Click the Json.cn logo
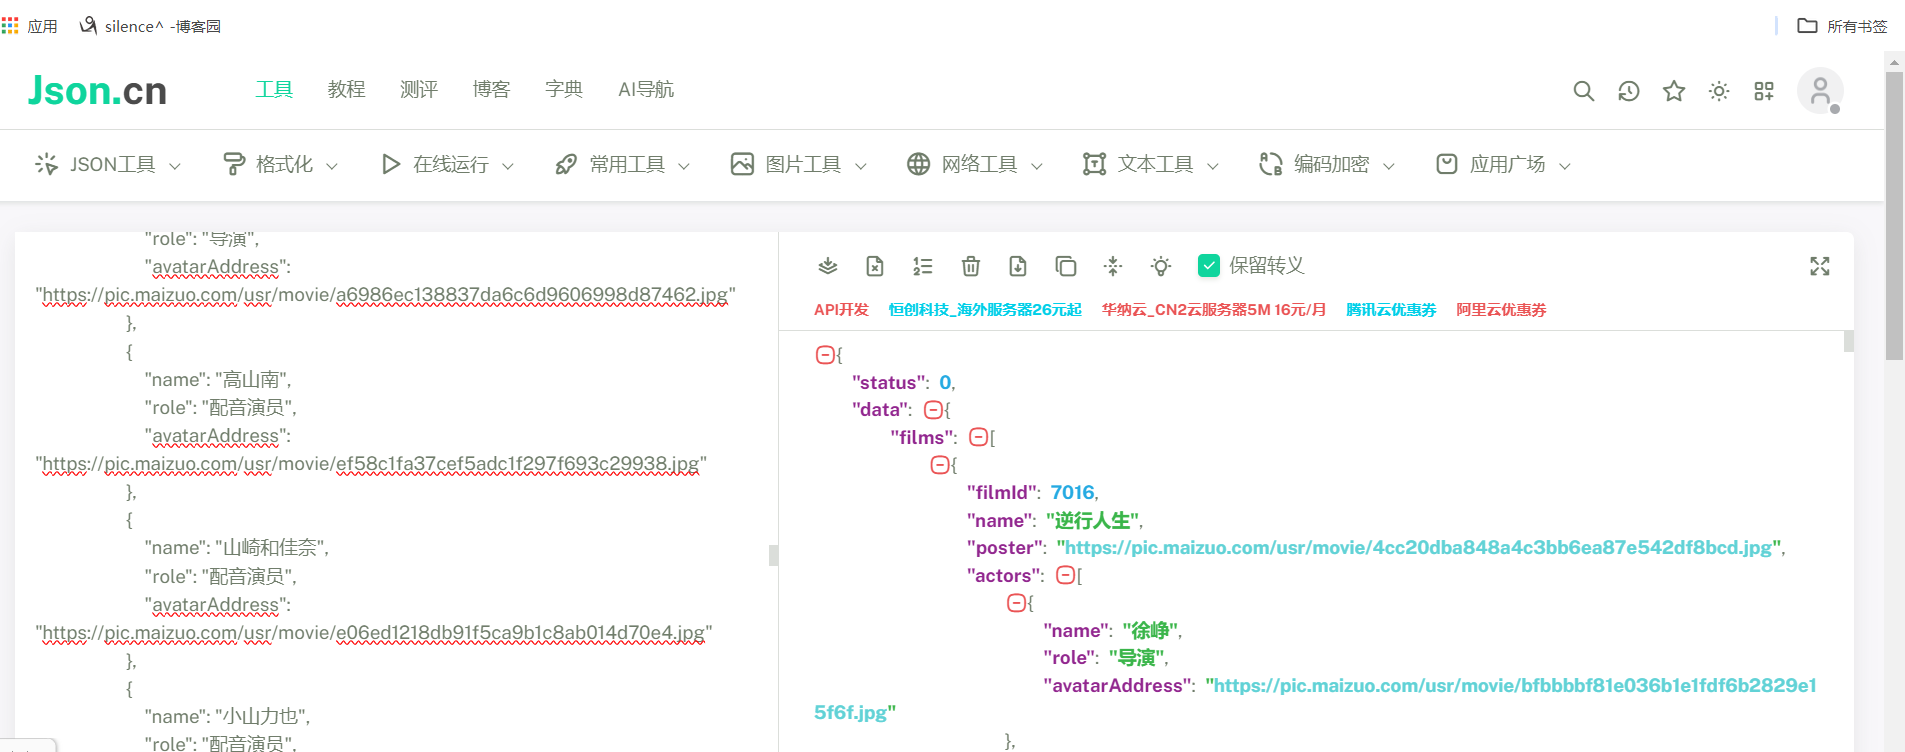Screen dimensions: 1905x752 point(97,90)
